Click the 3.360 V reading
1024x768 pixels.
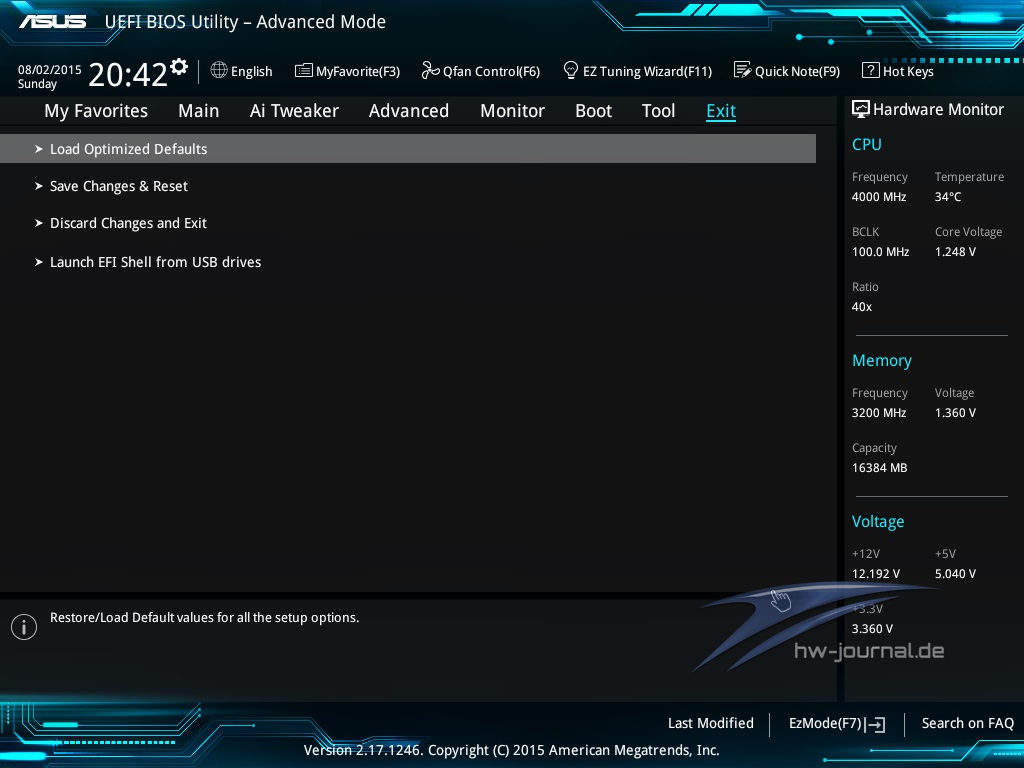(872, 629)
